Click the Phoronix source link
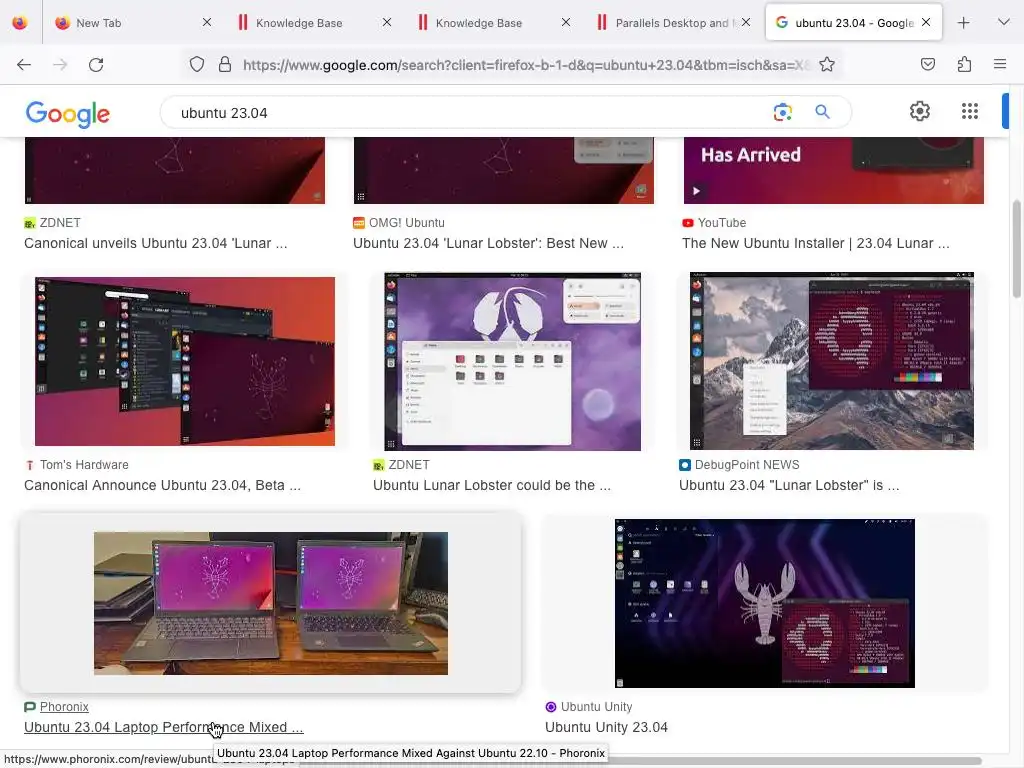Image resolution: width=1024 pixels, height=768 pixels. pos(64,707)
